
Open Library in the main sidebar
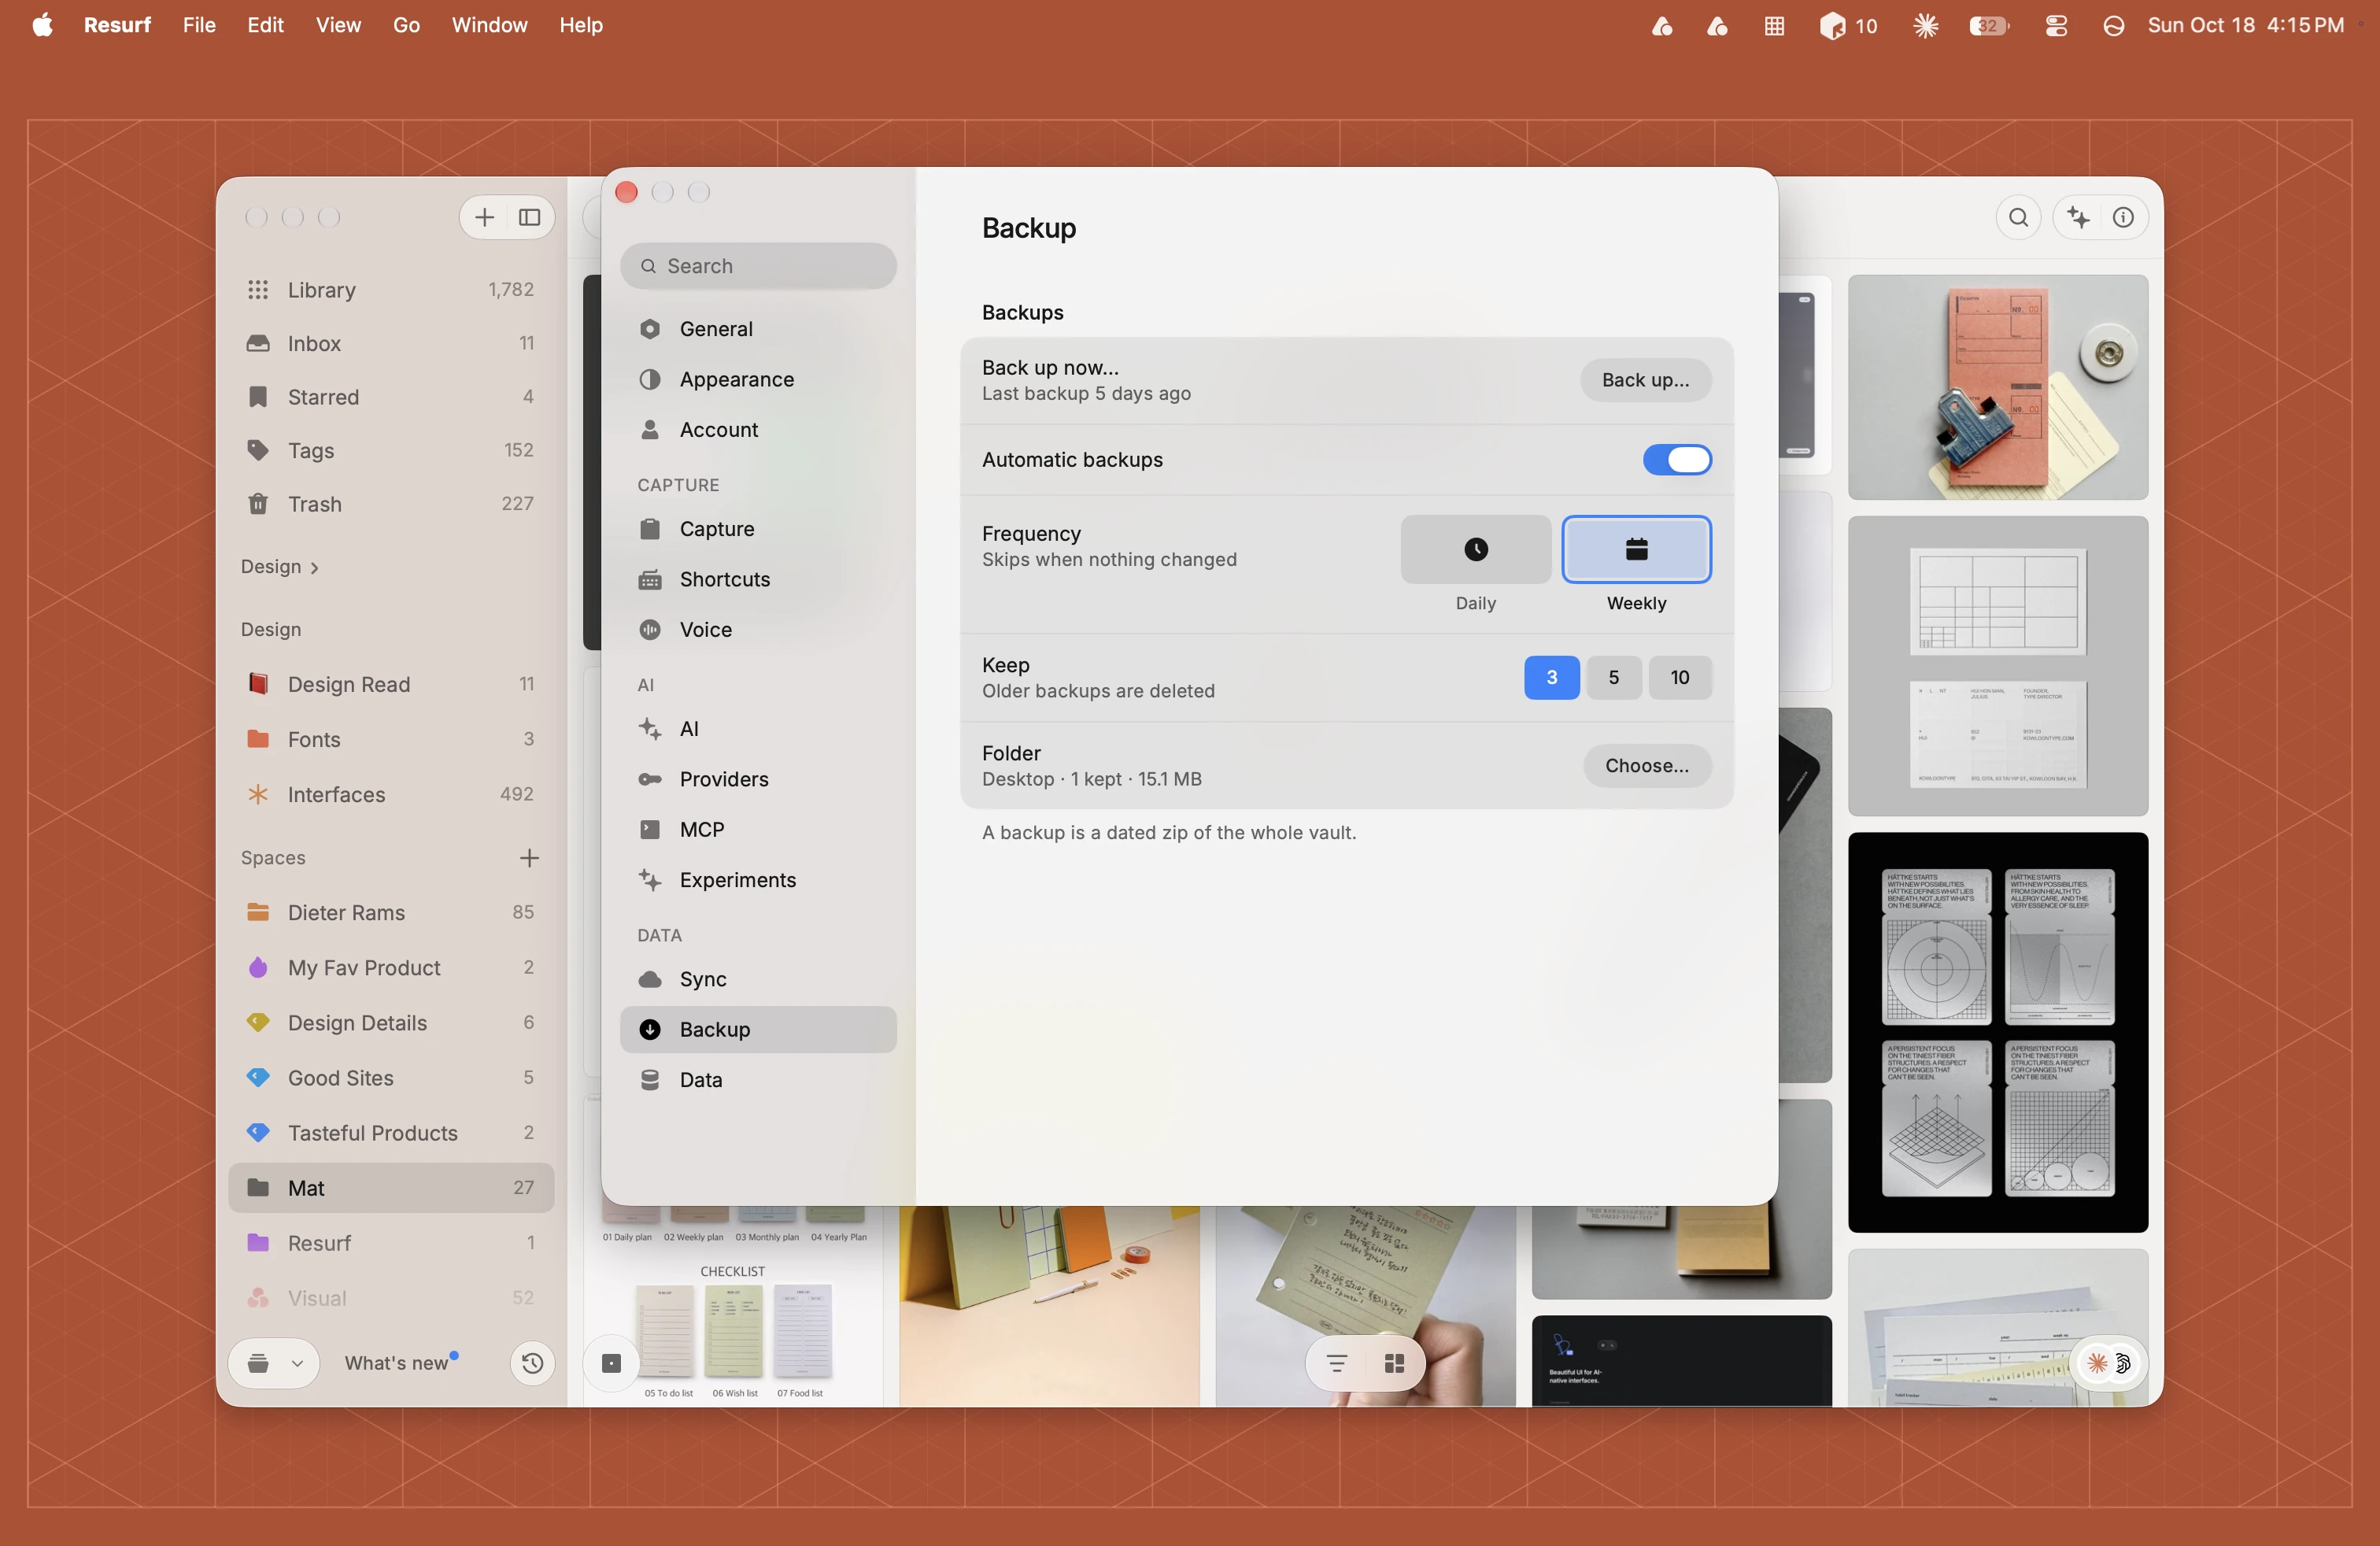[390, 290]
